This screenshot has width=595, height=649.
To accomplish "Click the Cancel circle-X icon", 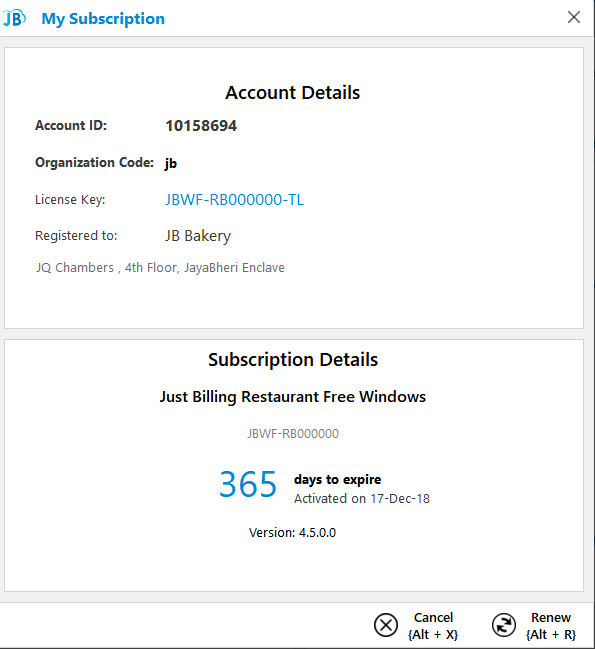I will (386, 625).
